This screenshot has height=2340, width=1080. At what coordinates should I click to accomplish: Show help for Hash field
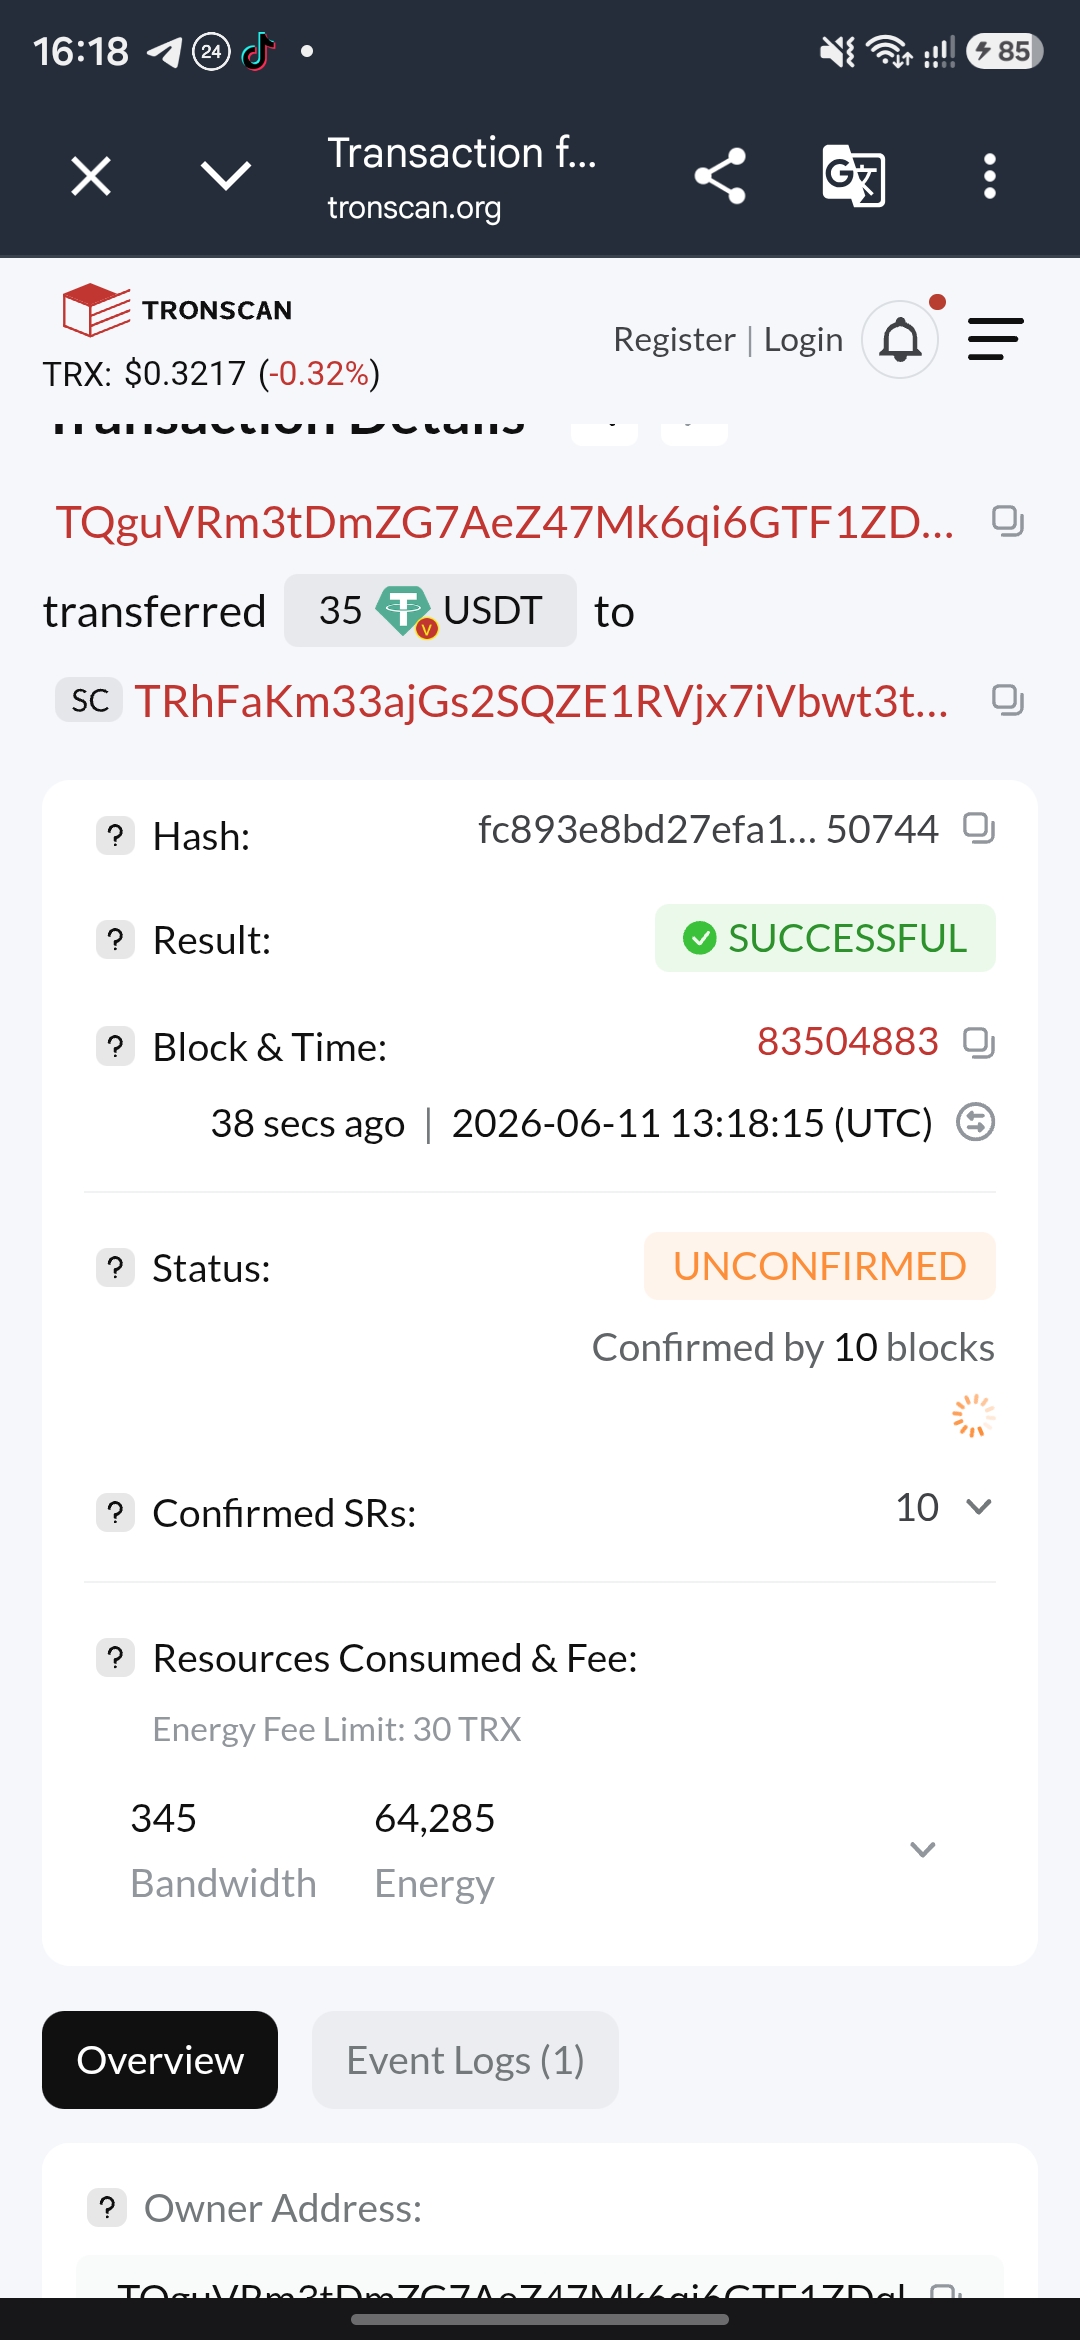(x=115, y=835)
